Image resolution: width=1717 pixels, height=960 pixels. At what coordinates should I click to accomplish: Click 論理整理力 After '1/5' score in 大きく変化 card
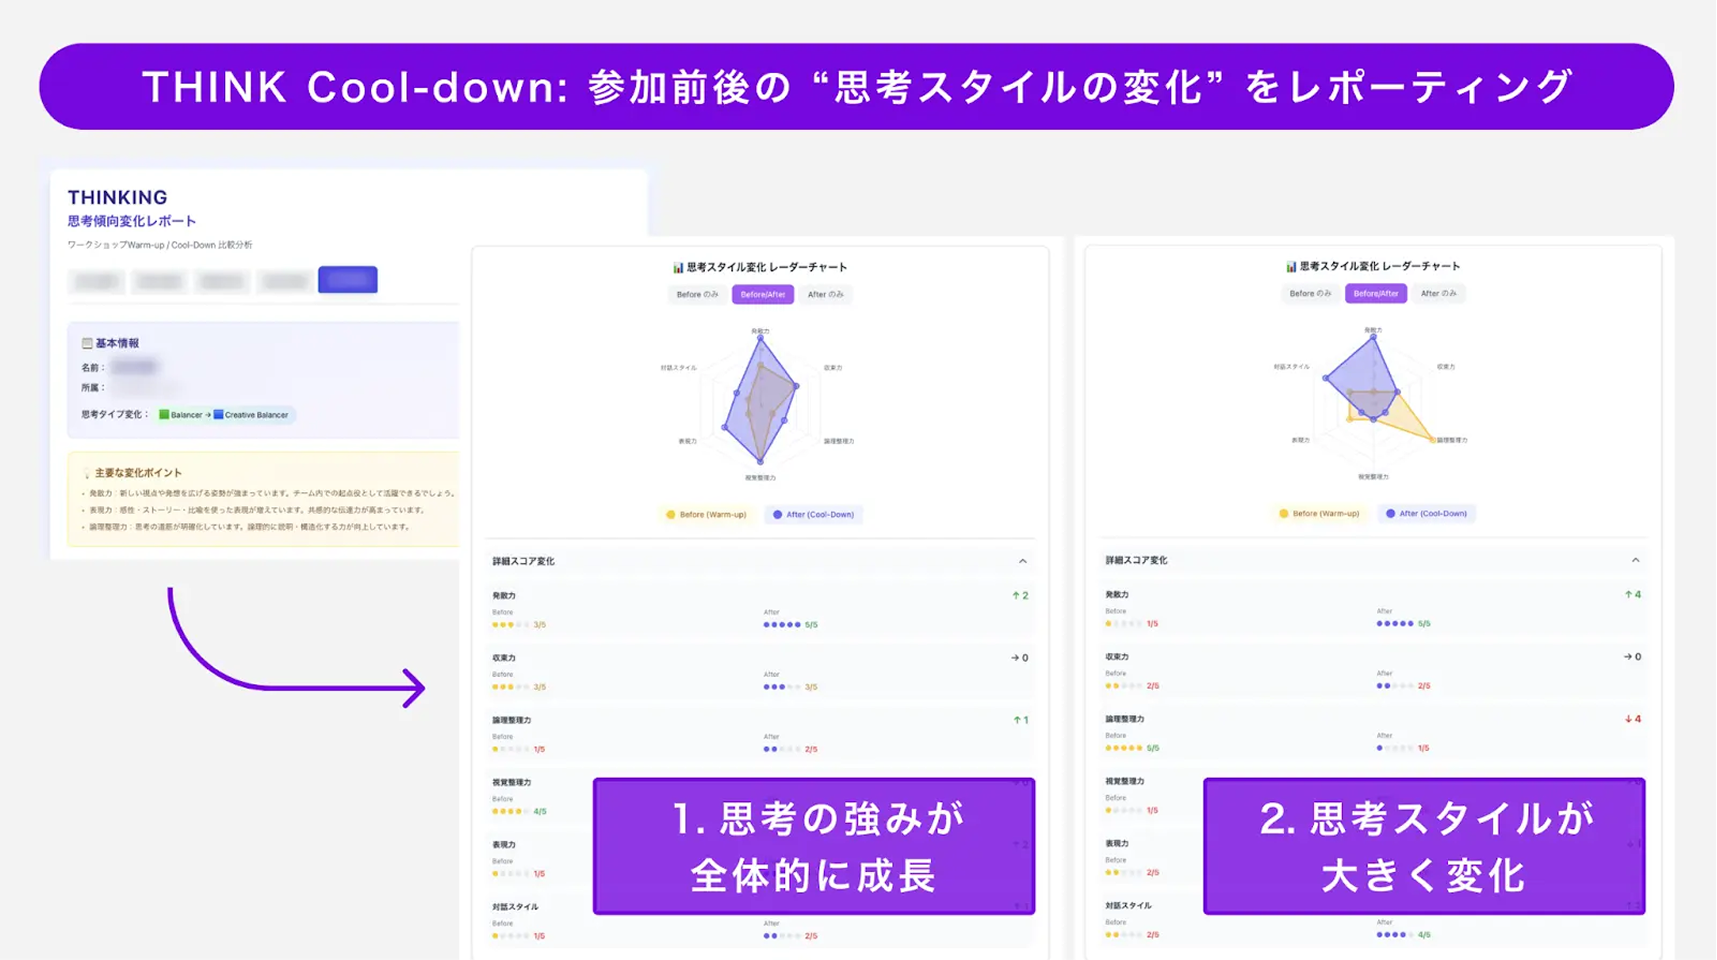tap(1424, 748)
